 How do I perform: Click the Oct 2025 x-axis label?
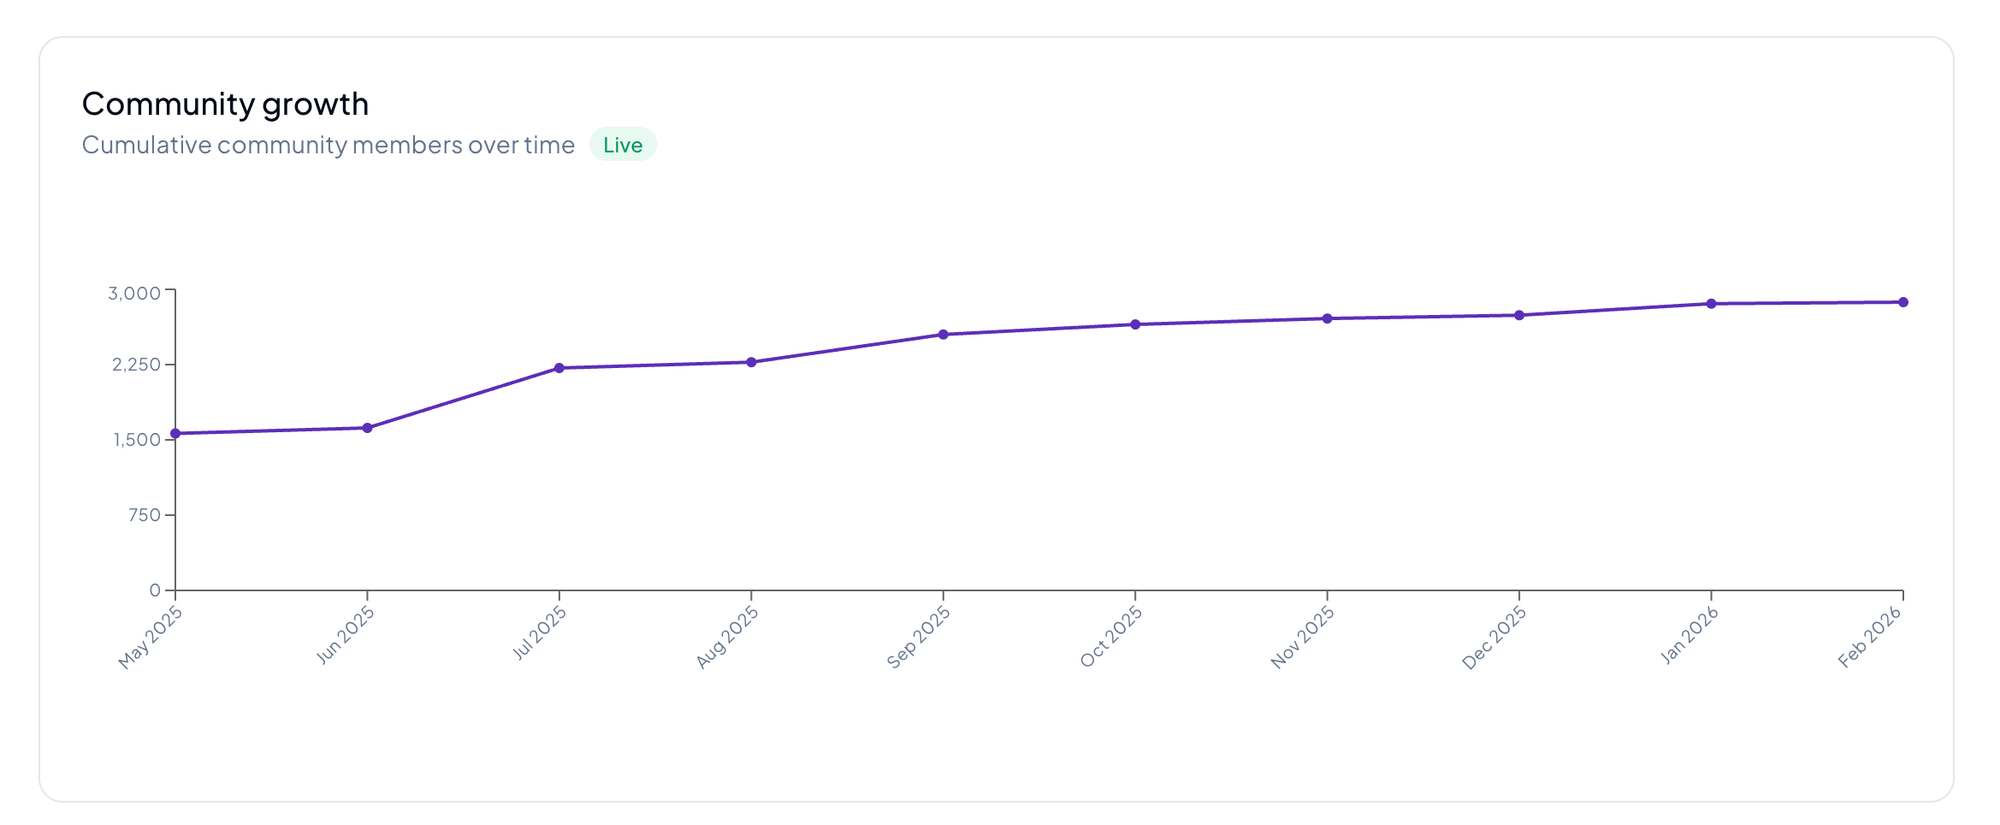(x=1111, y=637)
